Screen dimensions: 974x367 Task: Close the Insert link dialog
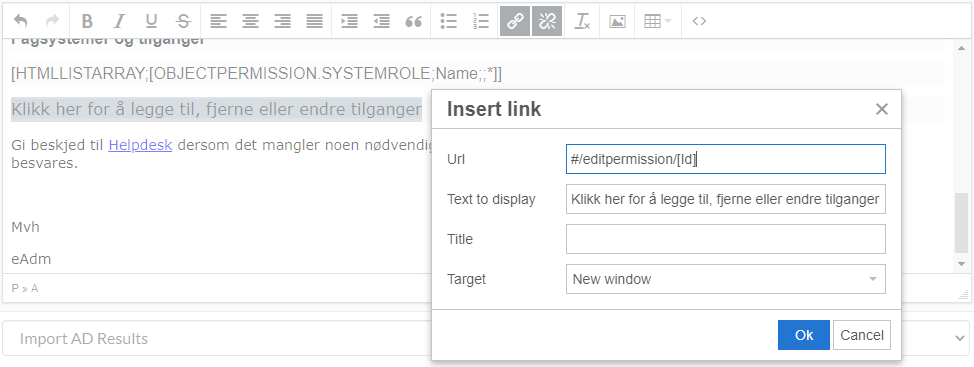(881, 110)
